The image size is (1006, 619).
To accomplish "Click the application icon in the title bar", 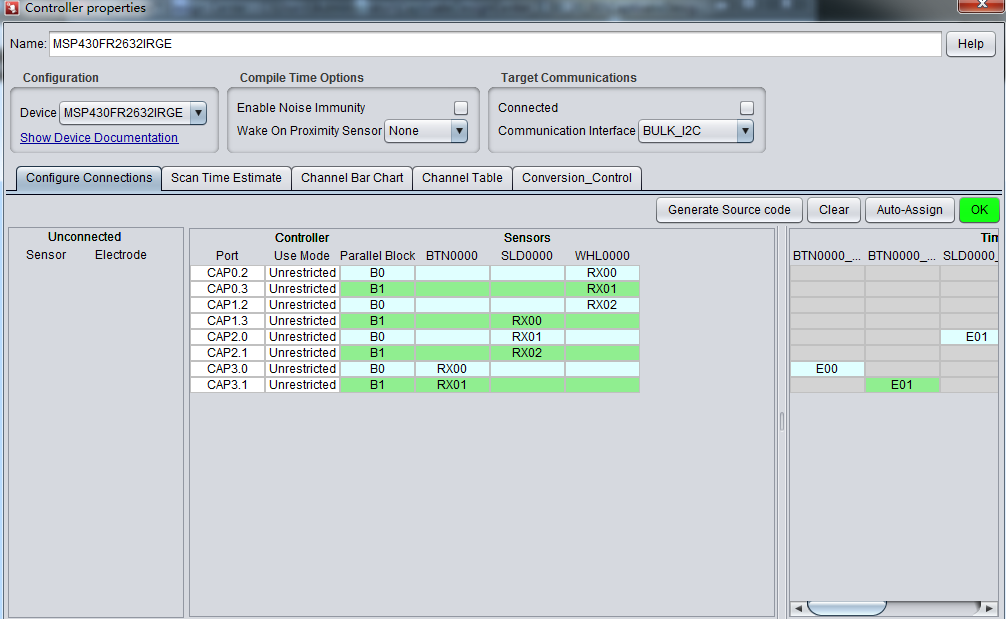I will (x=12, y=8).
